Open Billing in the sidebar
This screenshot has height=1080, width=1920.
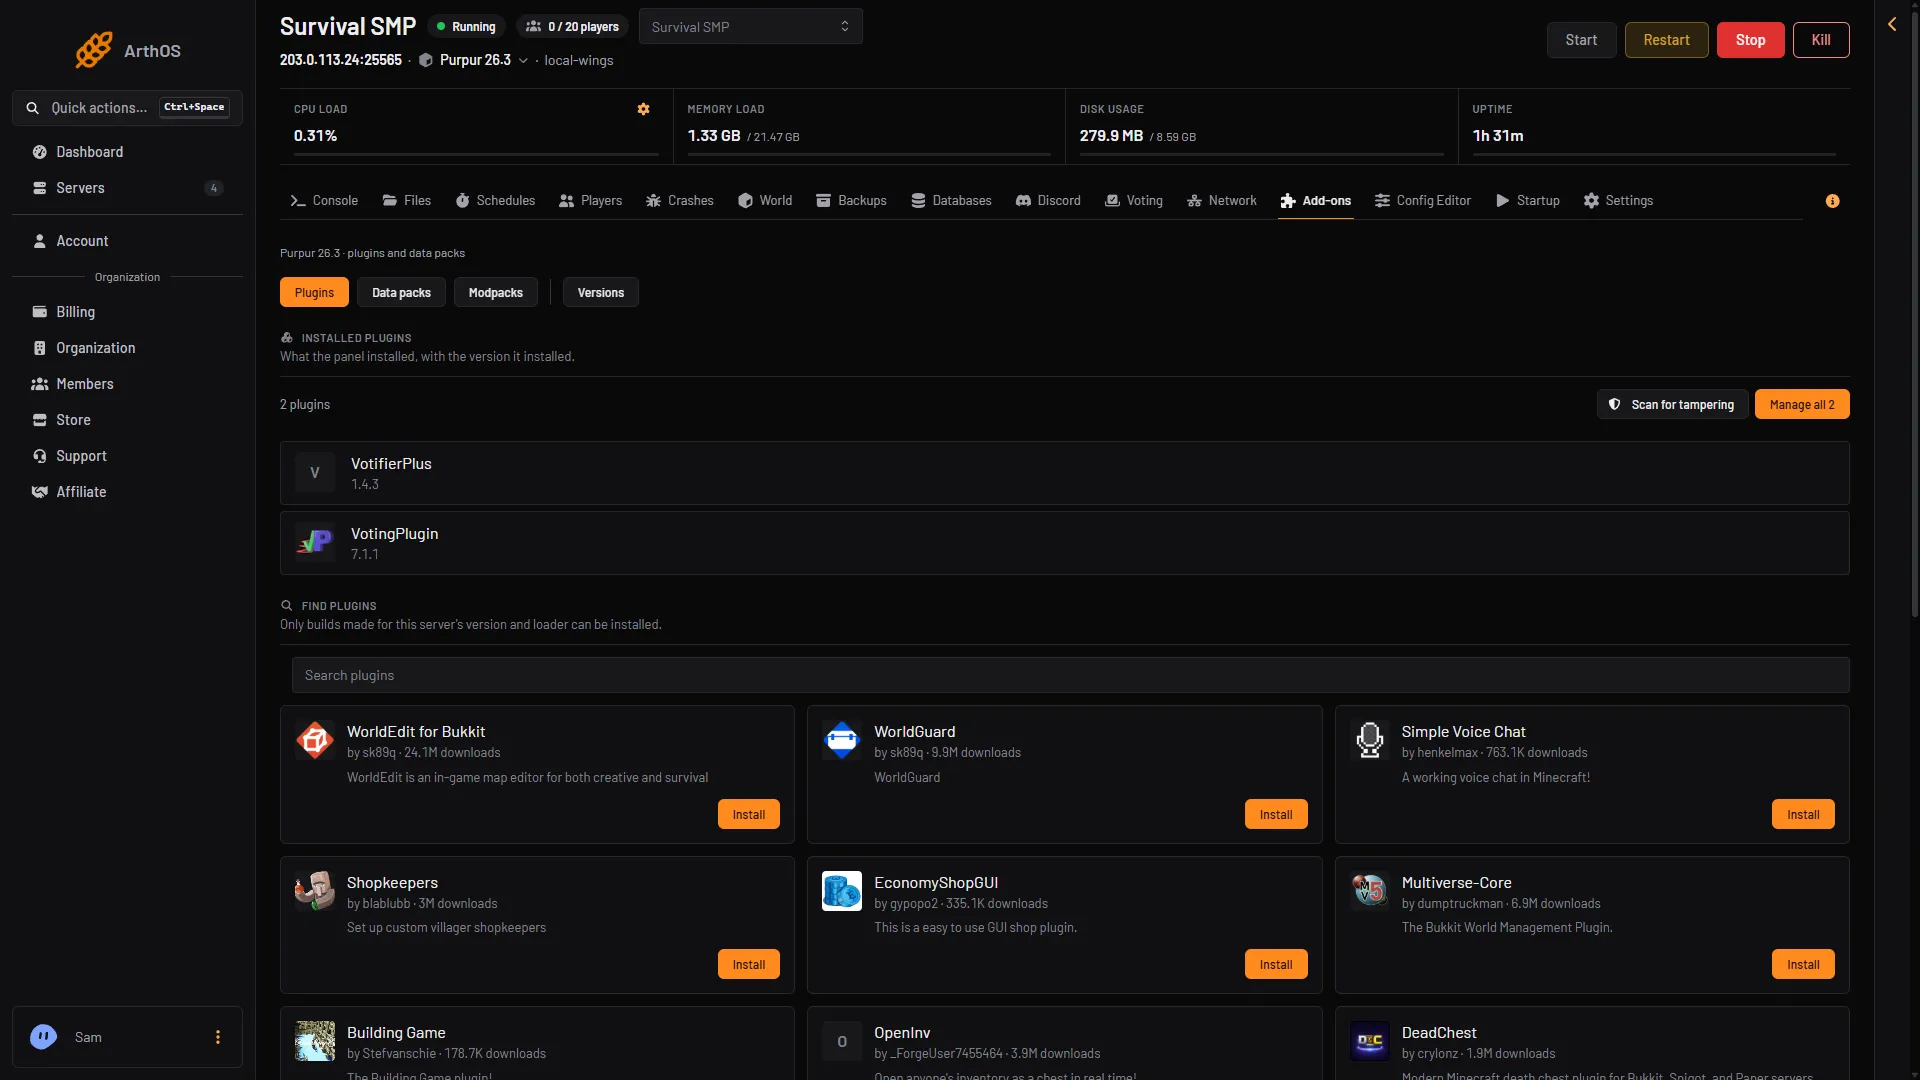point(127,312)
